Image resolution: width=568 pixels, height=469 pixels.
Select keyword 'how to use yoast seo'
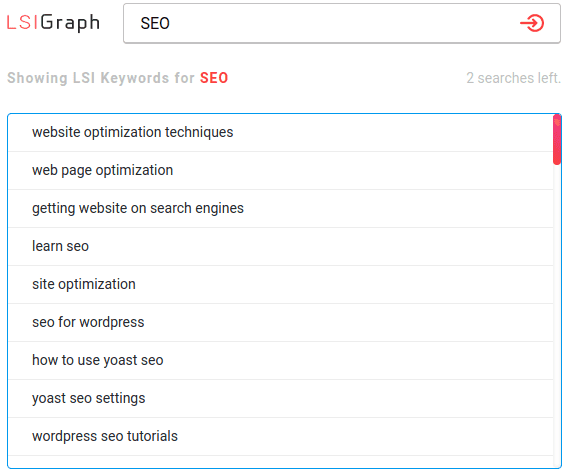[281, 361]
